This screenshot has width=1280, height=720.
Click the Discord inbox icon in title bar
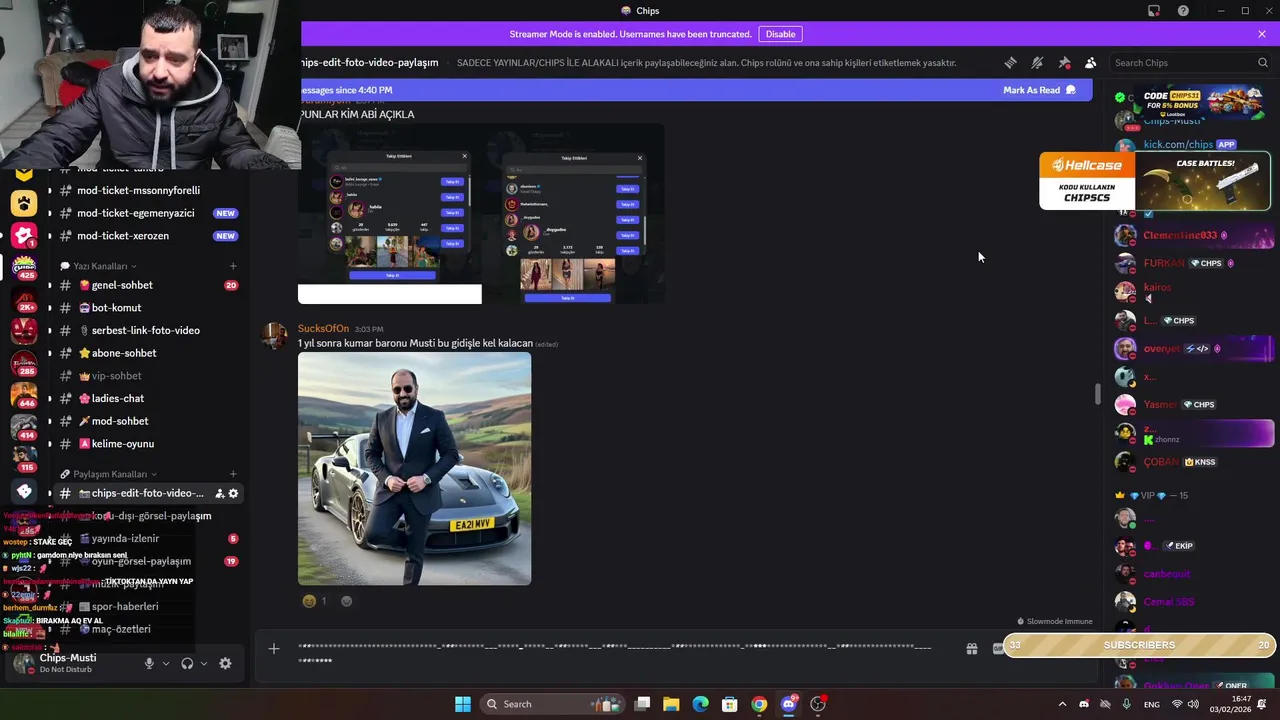click(1154, 11)
